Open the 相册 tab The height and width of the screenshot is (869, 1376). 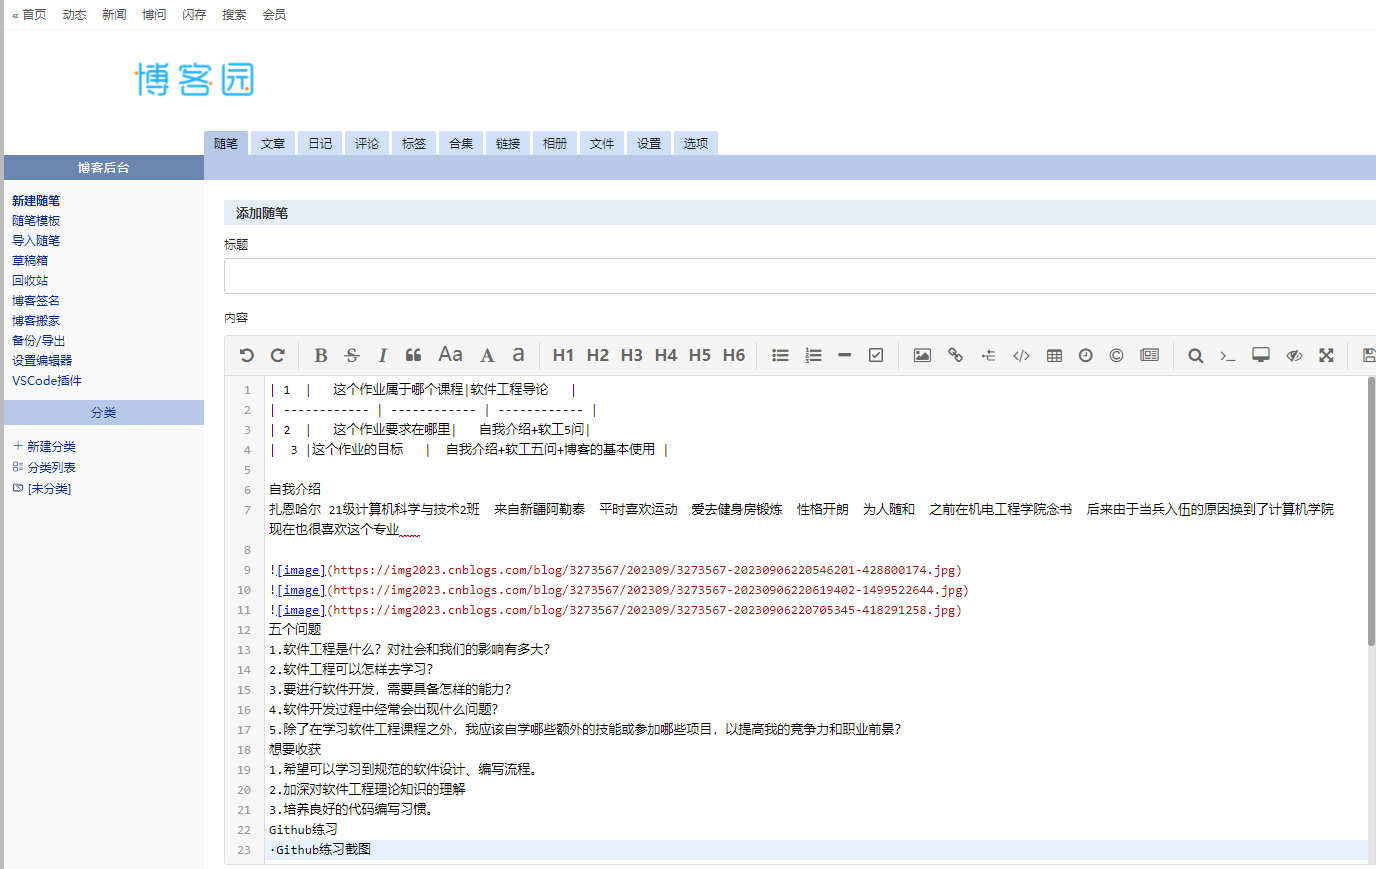(555, 143)
